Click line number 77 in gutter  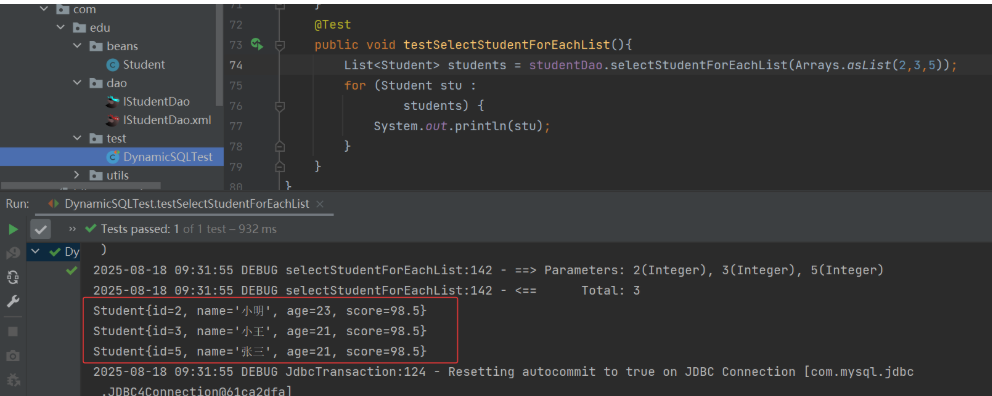[x=235, y=126]
